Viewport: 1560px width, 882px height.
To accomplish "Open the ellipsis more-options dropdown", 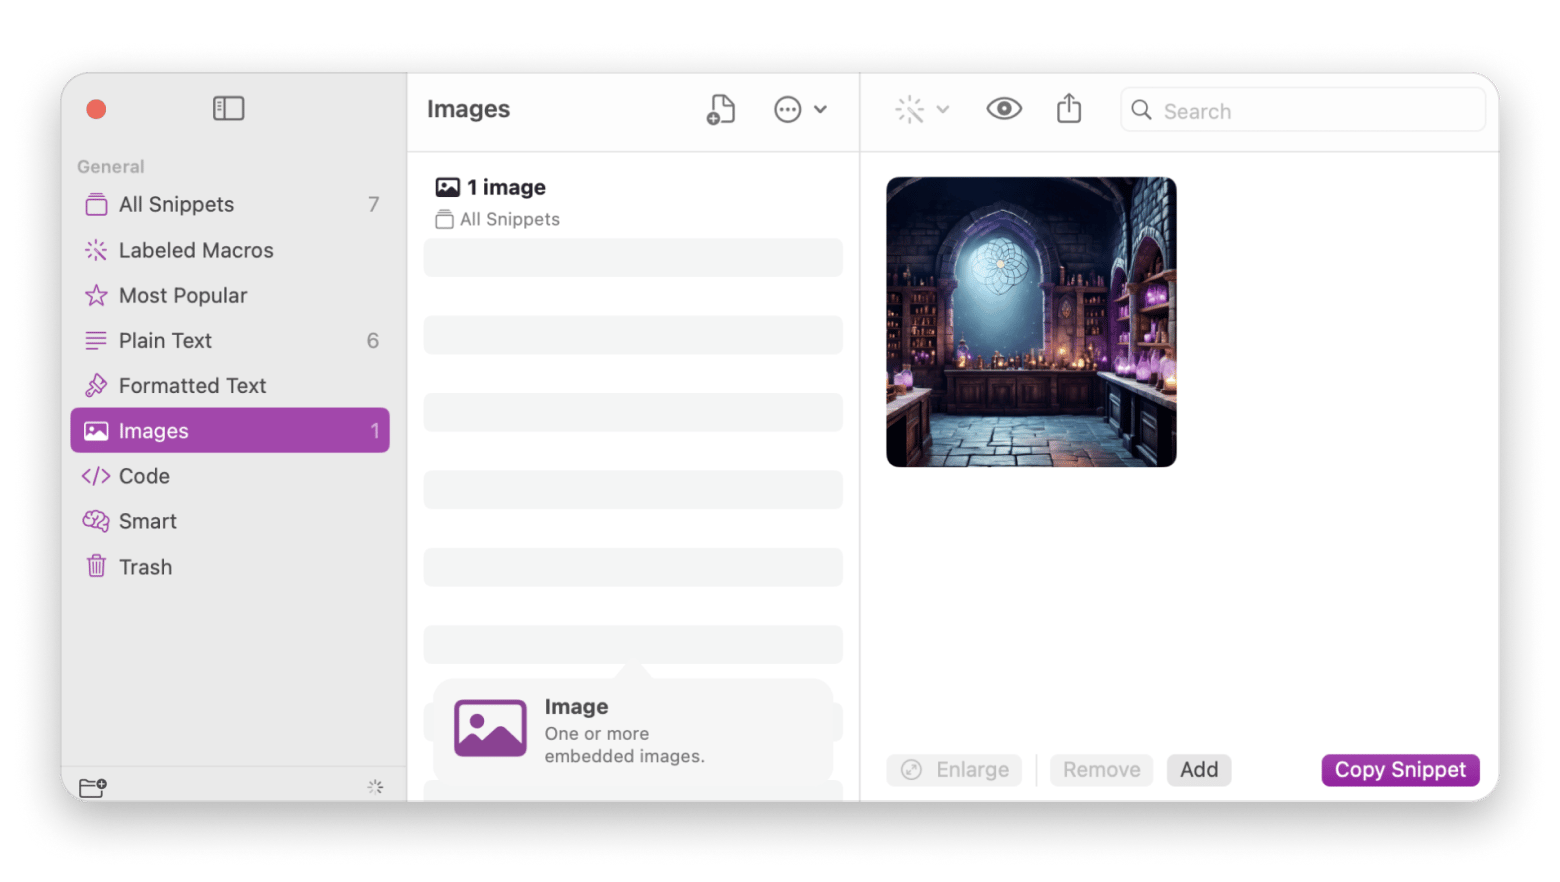I will (x=800, y=109).
